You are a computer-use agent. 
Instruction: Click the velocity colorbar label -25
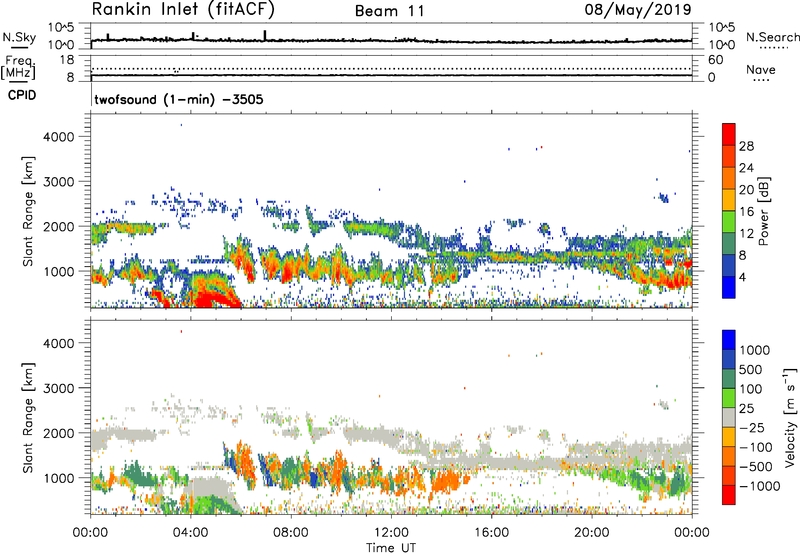click(x=753, y=428)
